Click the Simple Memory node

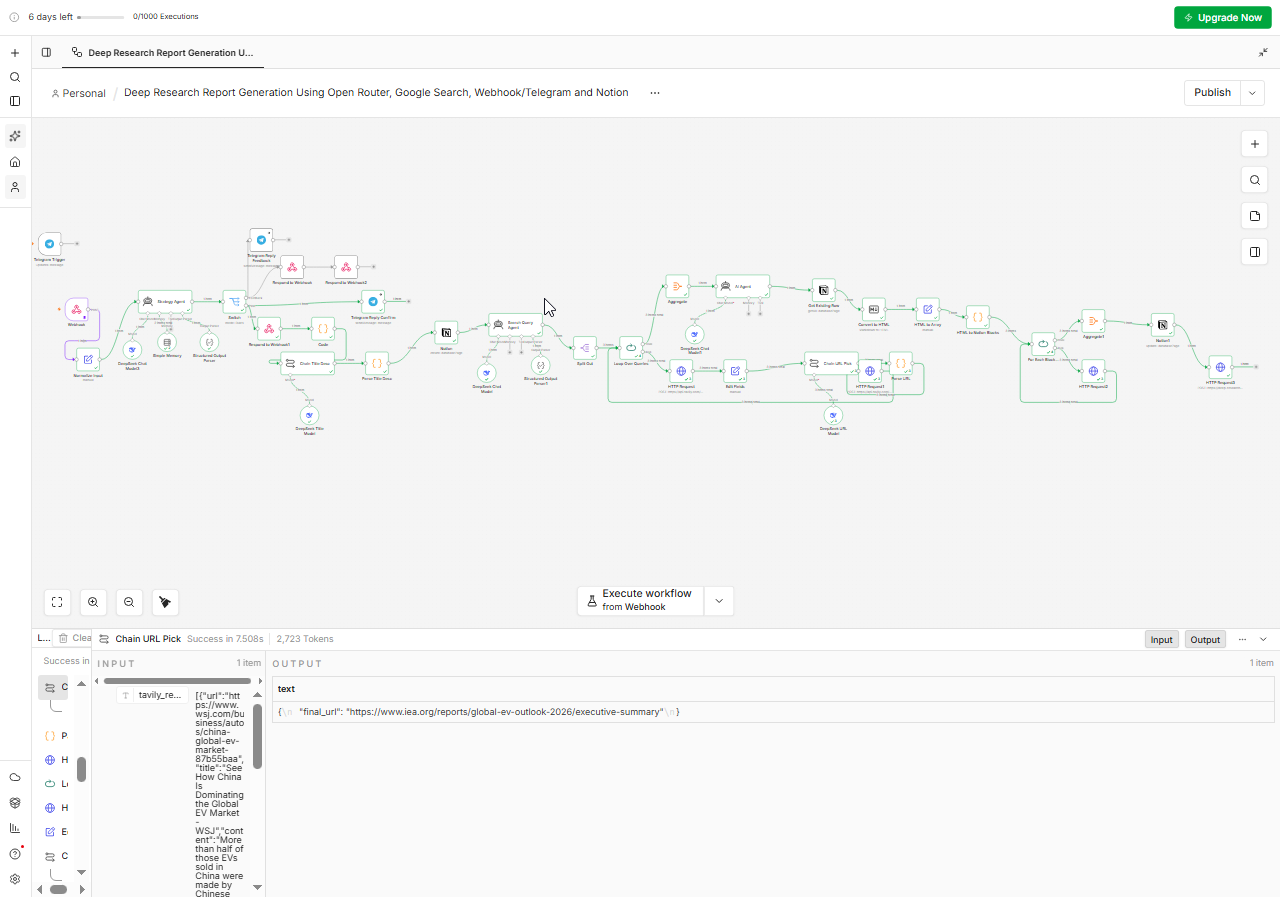[167, 341]
